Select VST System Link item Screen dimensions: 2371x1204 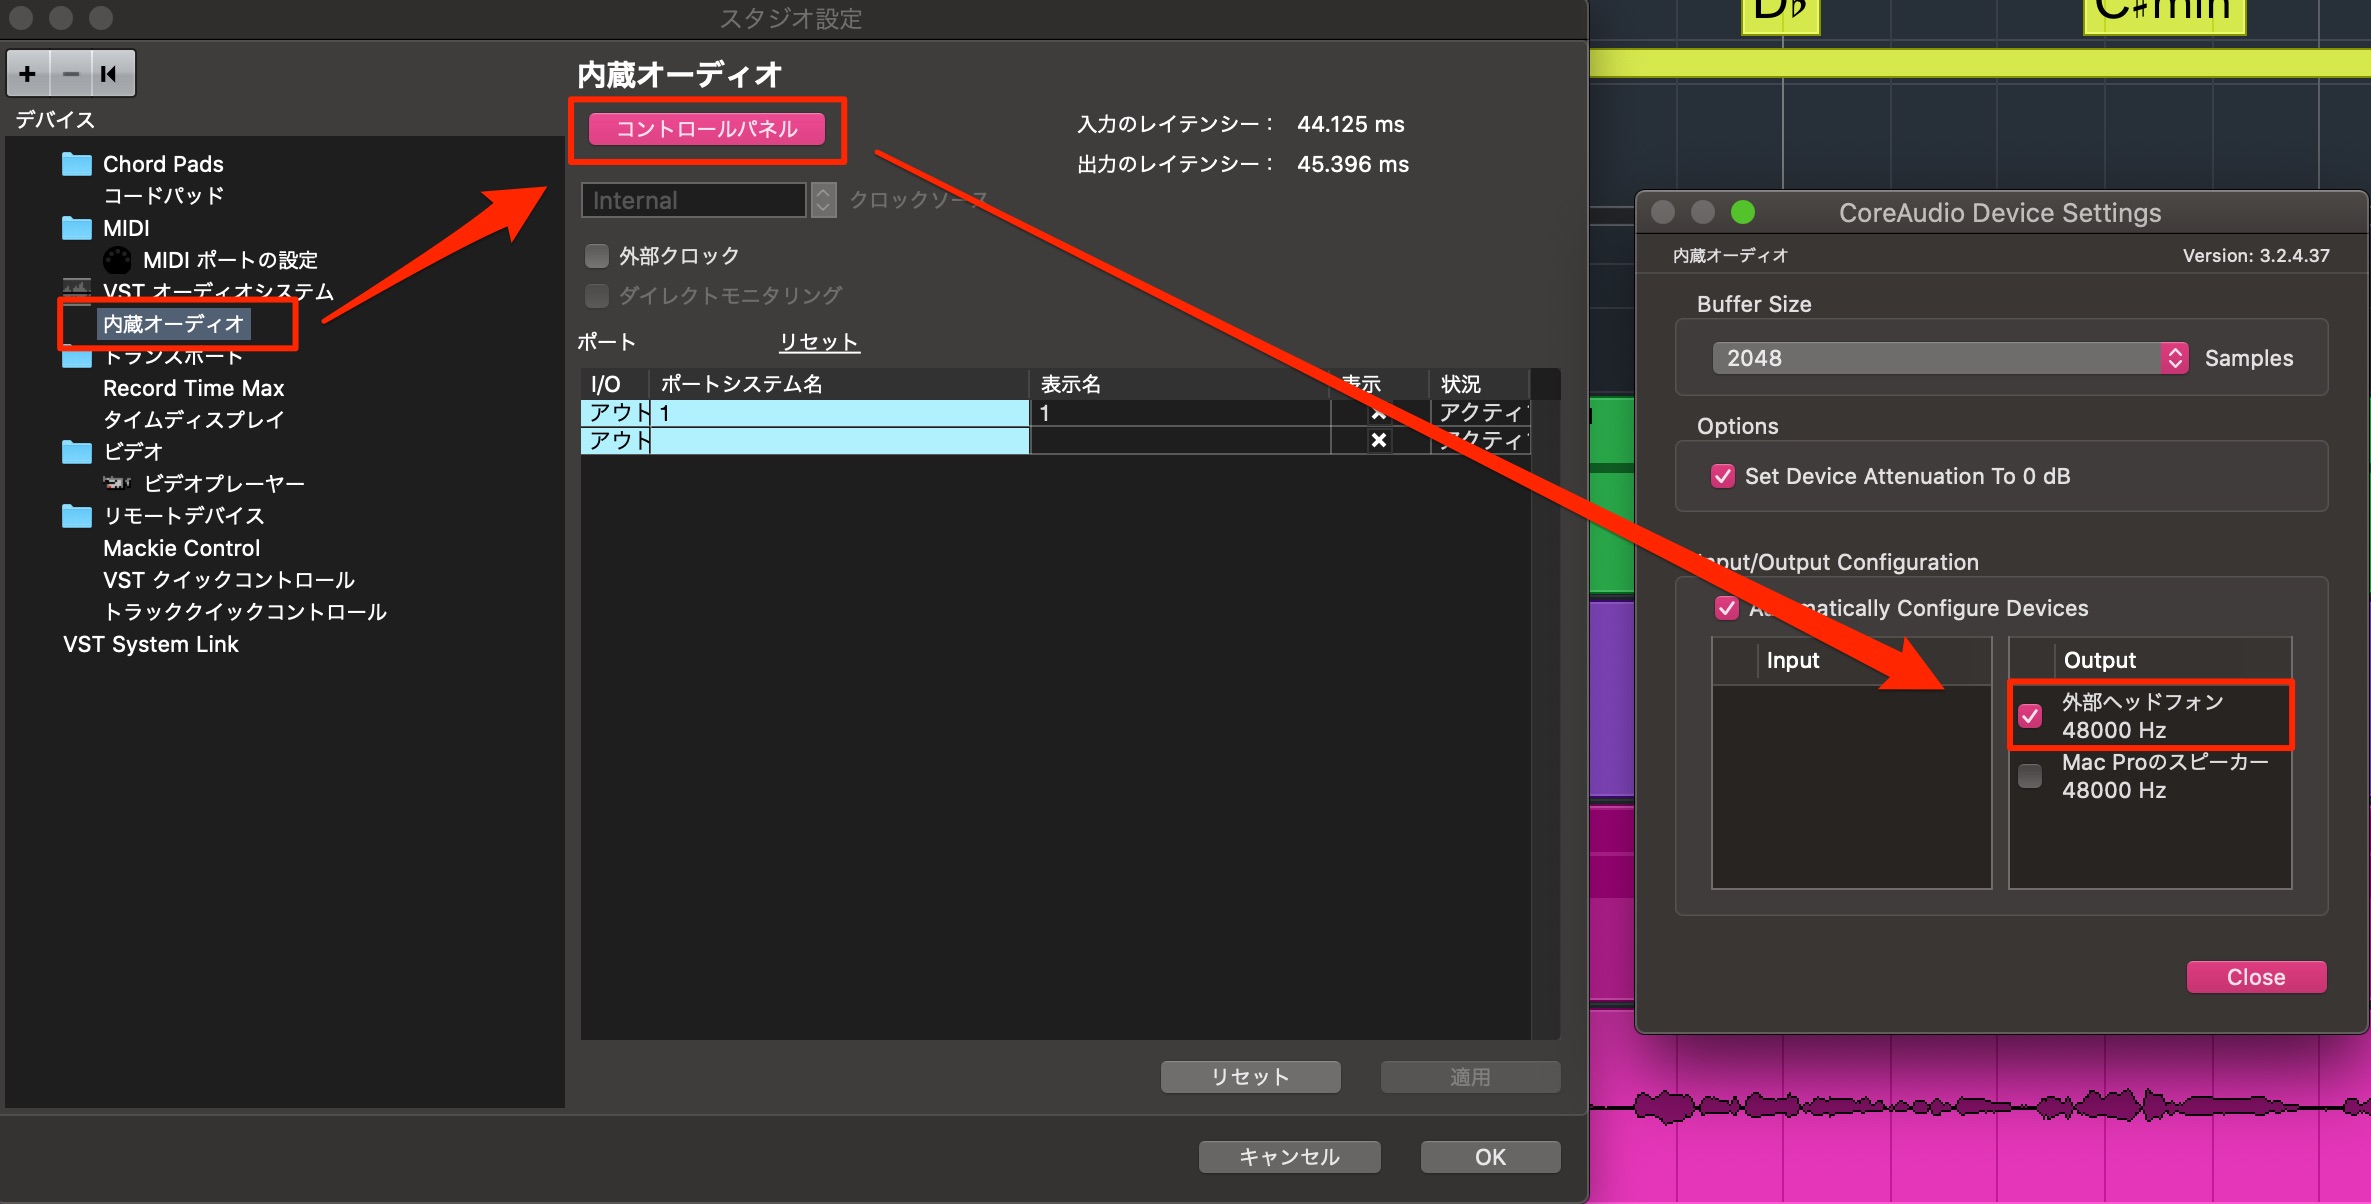click(x=151, y=644)
